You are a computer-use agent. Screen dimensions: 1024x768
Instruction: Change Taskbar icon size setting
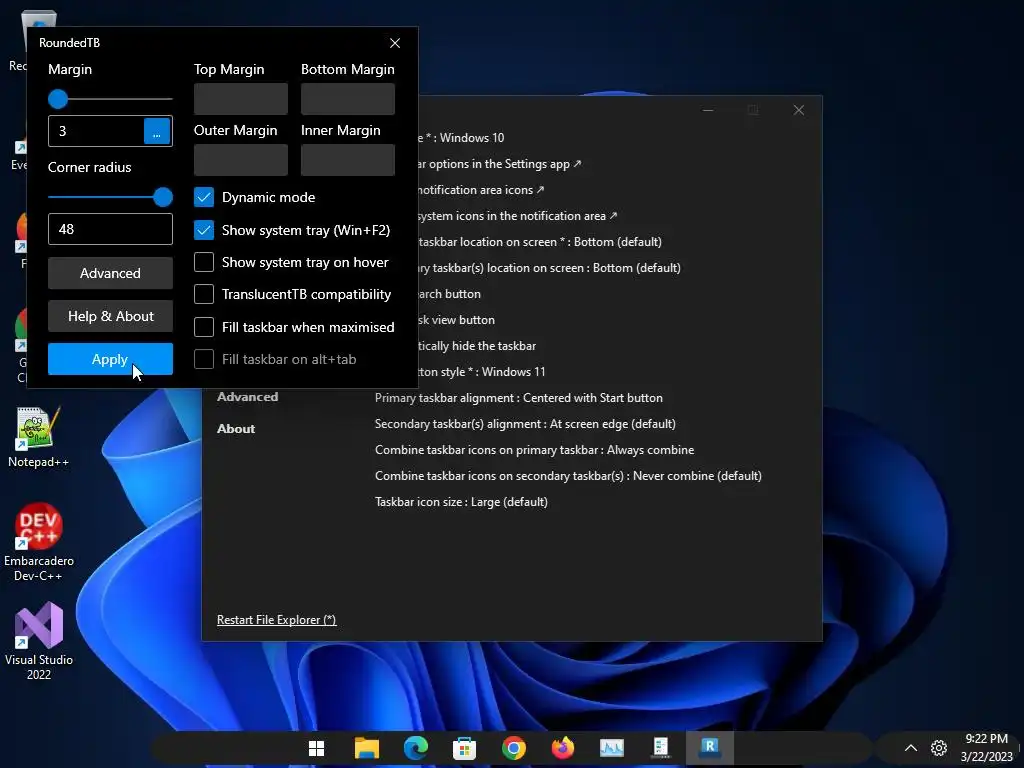point(461,502)
